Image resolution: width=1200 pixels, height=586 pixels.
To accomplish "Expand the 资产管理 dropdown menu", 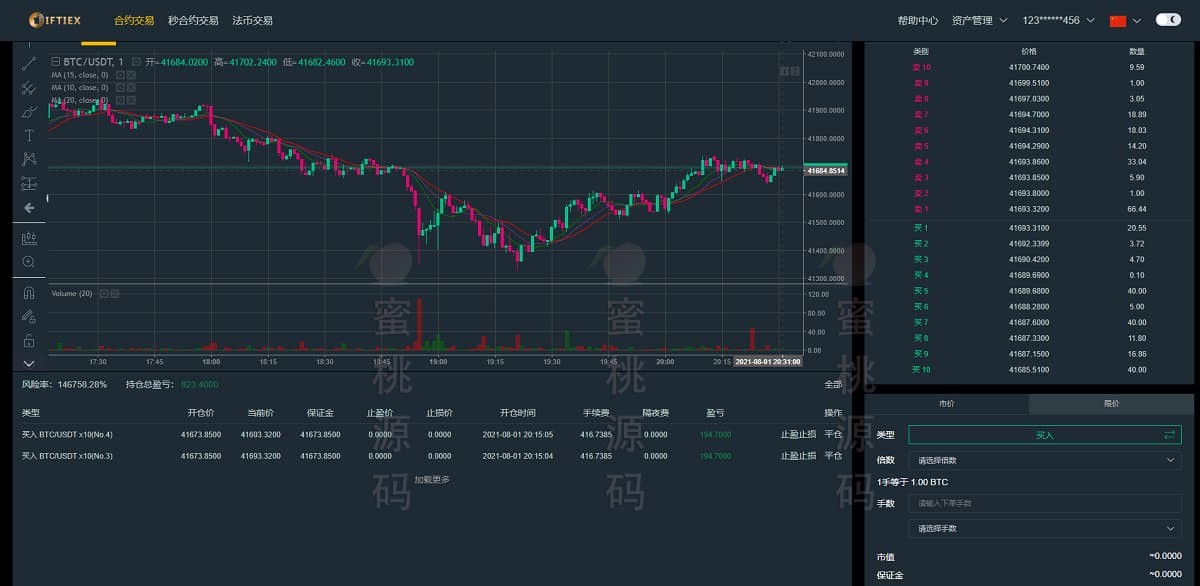I will point(979,20).
